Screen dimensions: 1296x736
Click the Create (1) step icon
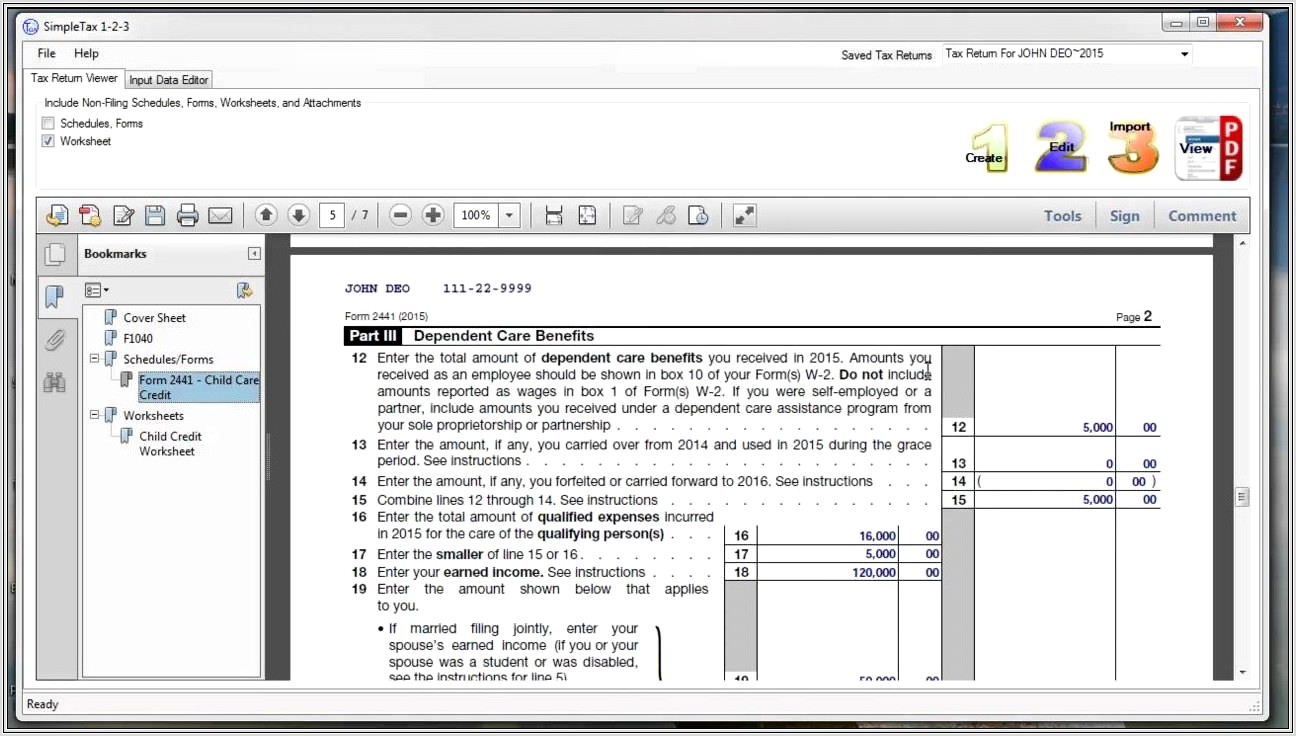click(x=988, y=149)
